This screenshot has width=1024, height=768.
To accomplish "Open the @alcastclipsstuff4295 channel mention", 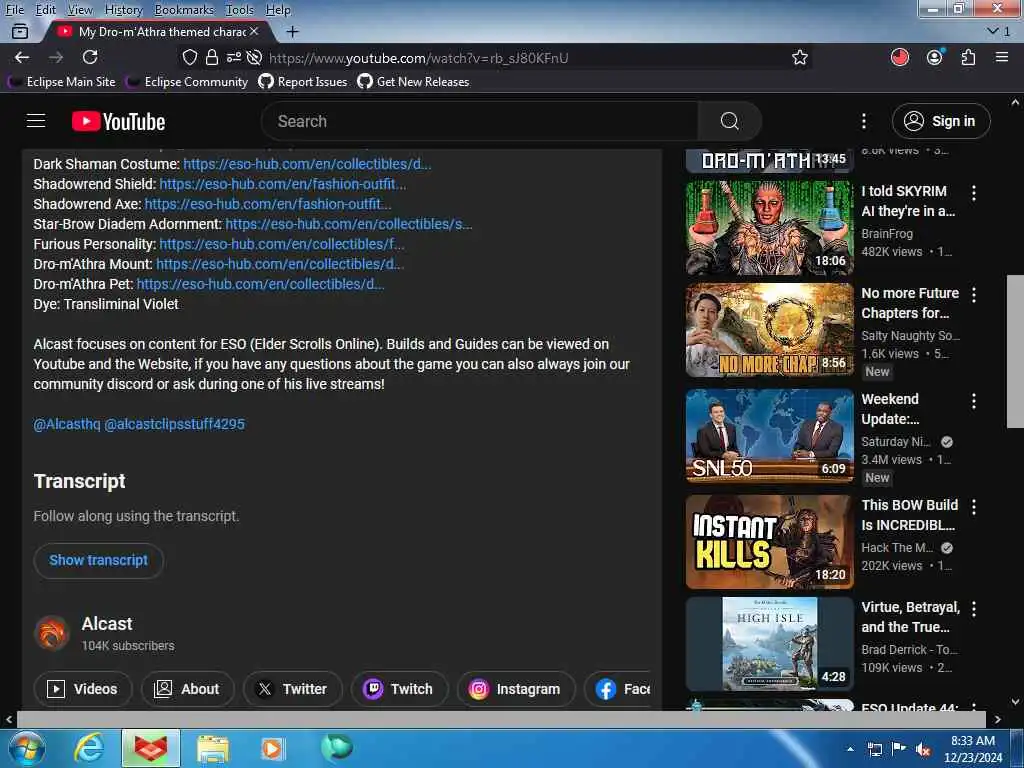I will coord(174,424).
